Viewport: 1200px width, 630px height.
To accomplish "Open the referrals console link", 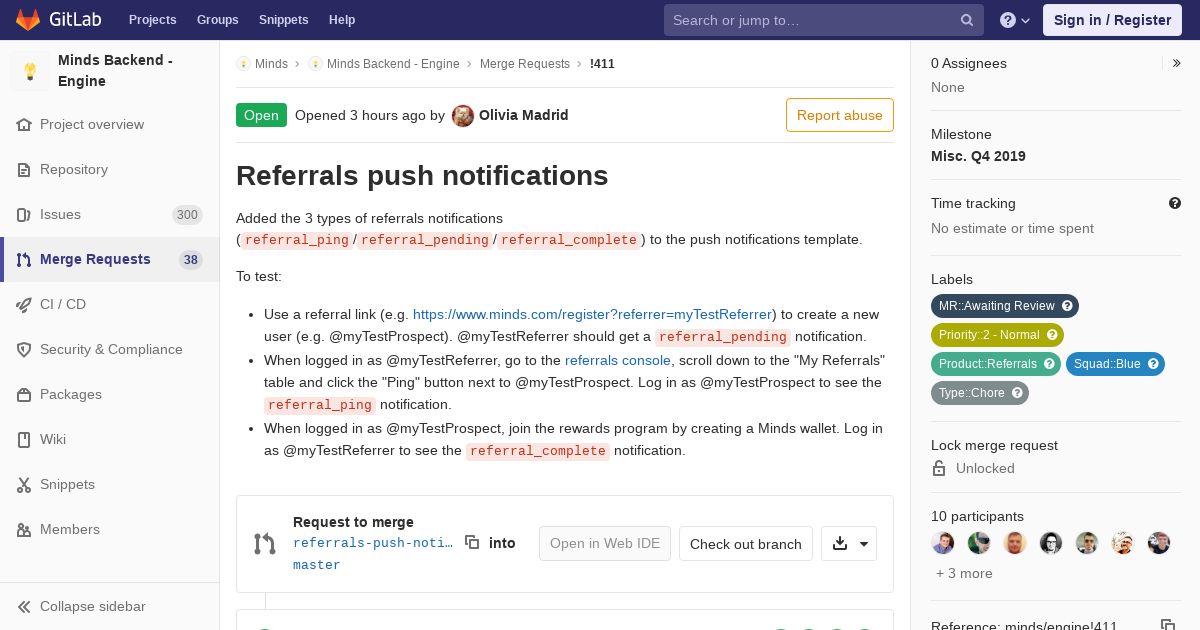I will point(618,360).
